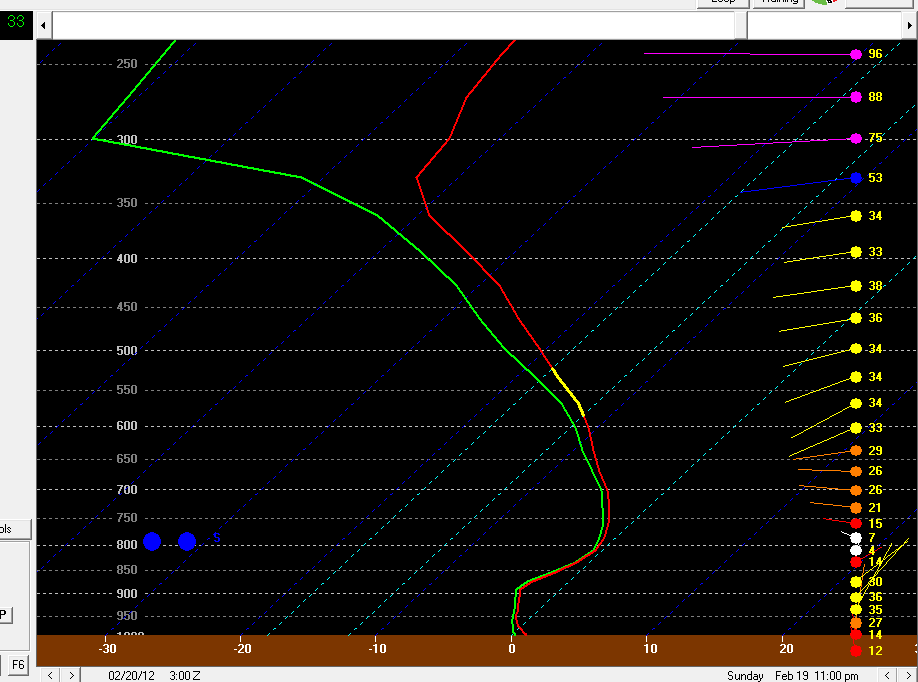Click the 300 pressure level label

126,140
